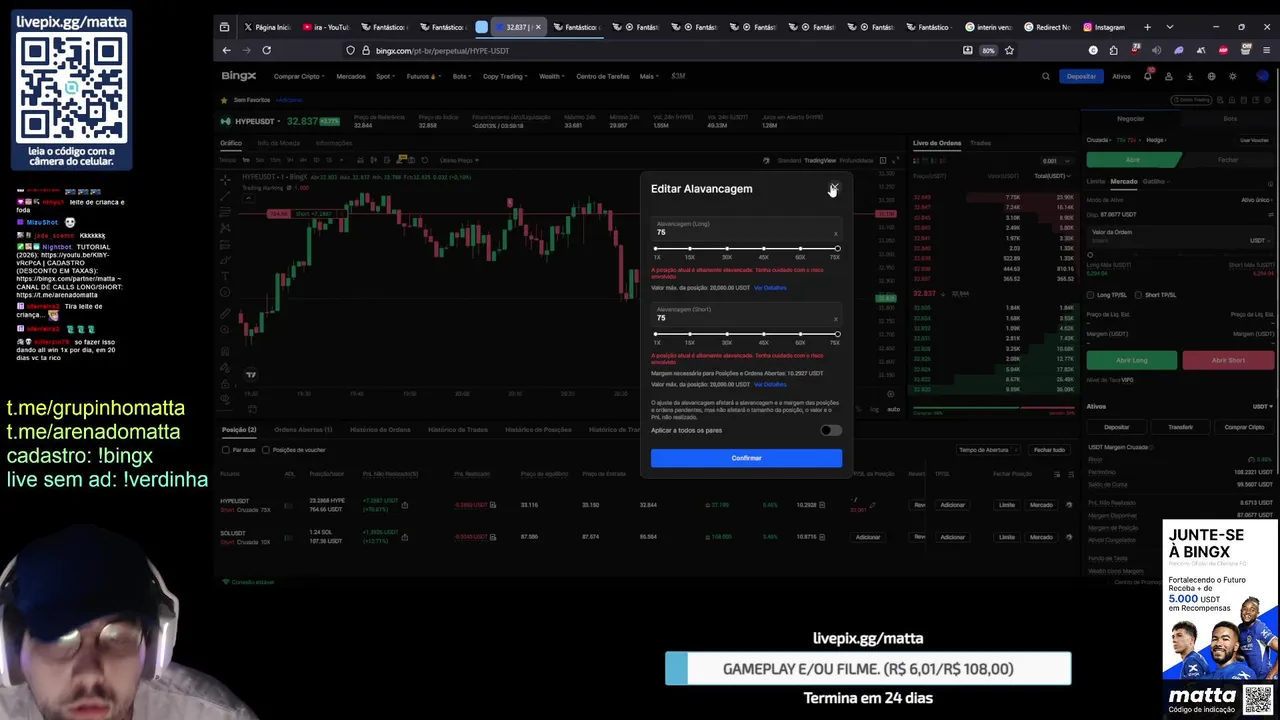Click the Alavancagem (Long) input field
This screenshot has width=1280, height=720.
coord(744,229)
